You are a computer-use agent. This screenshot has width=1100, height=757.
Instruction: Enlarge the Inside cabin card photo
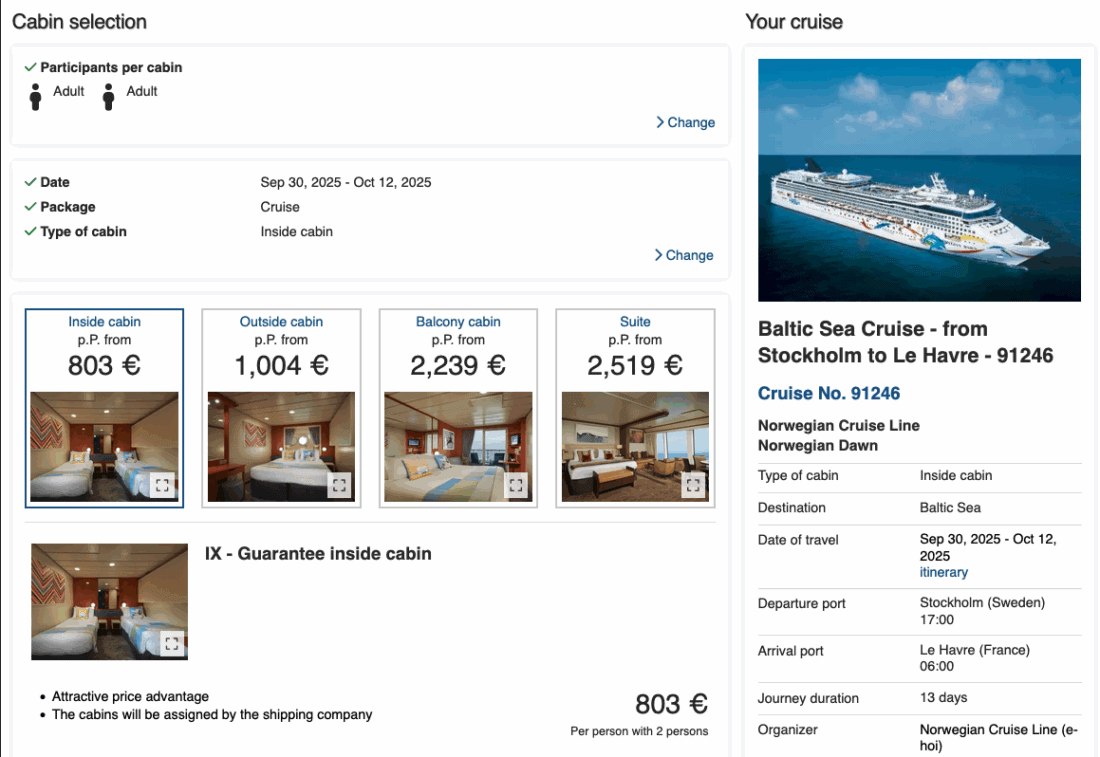coord(163,486)
